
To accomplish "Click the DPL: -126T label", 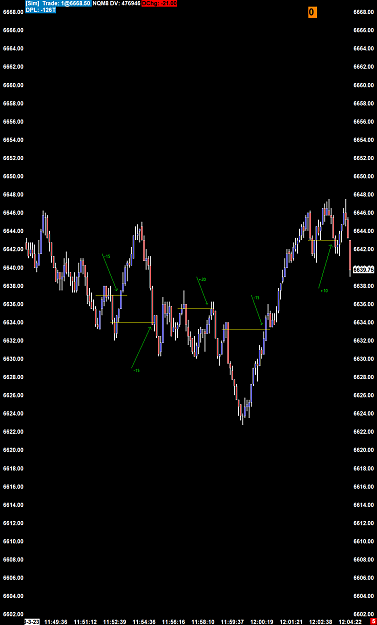I will 41,9.
